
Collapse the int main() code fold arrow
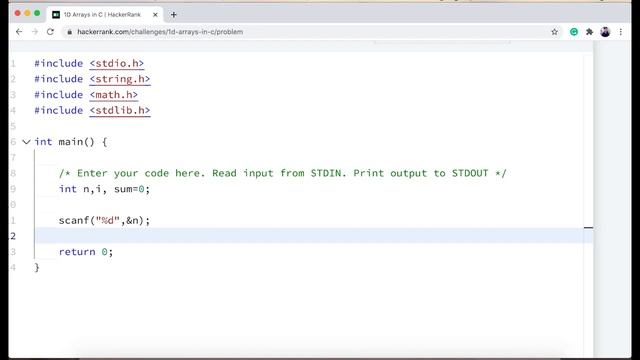[26, 142]
